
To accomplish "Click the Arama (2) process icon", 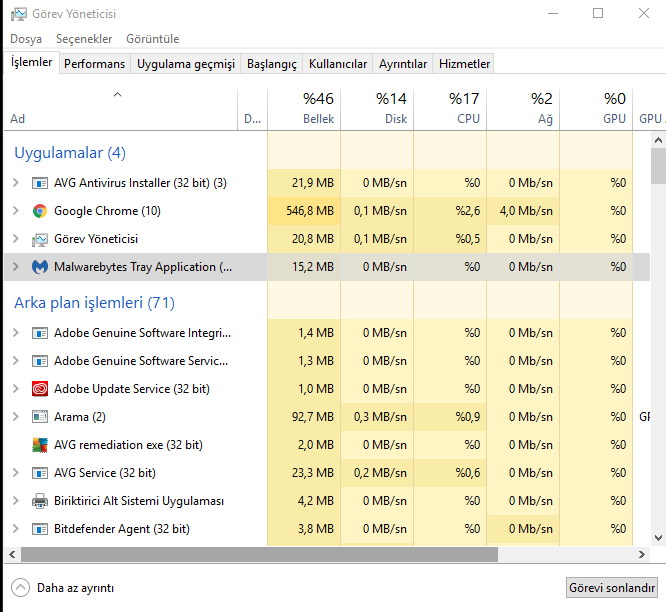I will (40, 417).
